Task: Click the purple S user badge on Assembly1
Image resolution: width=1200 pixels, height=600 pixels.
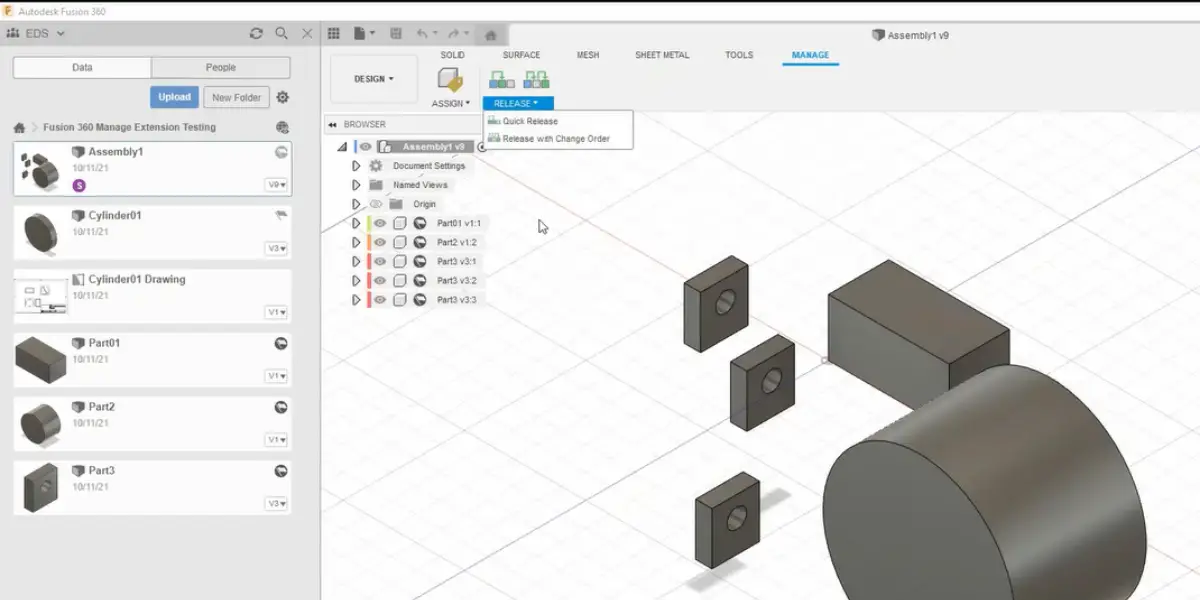Action: (79, 185)
